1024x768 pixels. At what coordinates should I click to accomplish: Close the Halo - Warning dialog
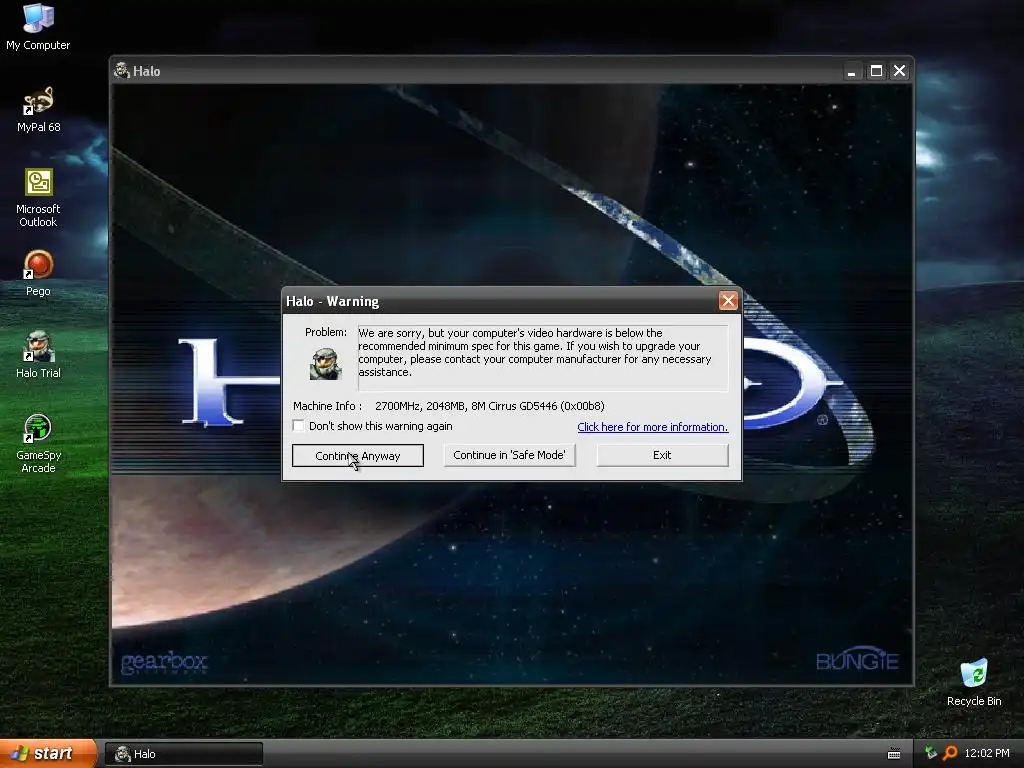[728, 300]
